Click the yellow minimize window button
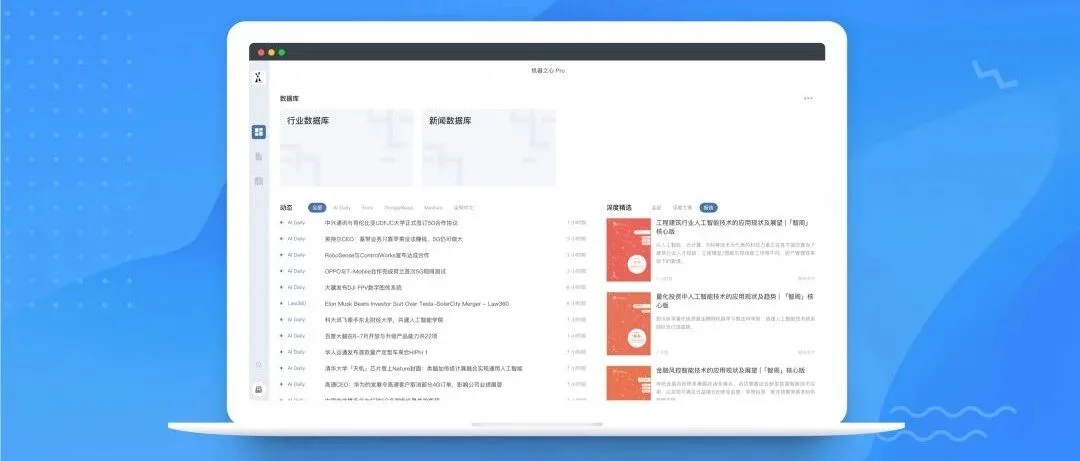 coord(271,52)
